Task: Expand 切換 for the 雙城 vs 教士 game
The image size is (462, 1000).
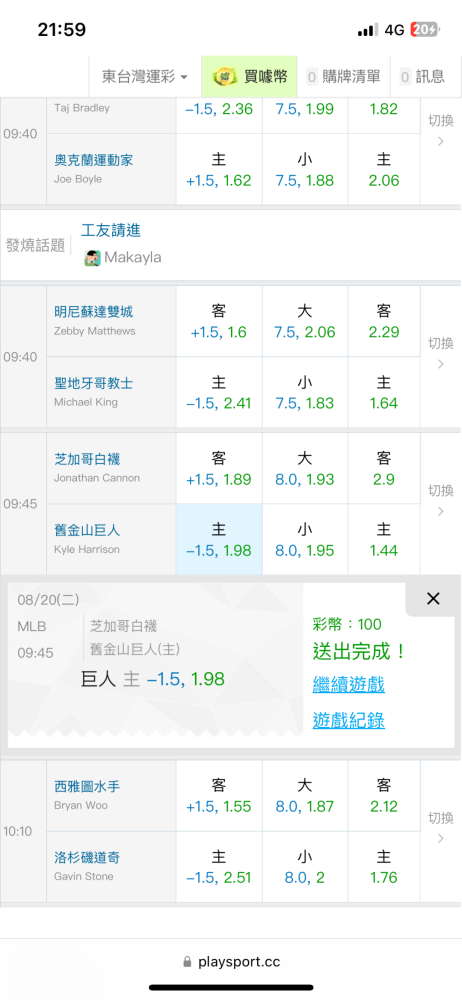Action: 440,353
